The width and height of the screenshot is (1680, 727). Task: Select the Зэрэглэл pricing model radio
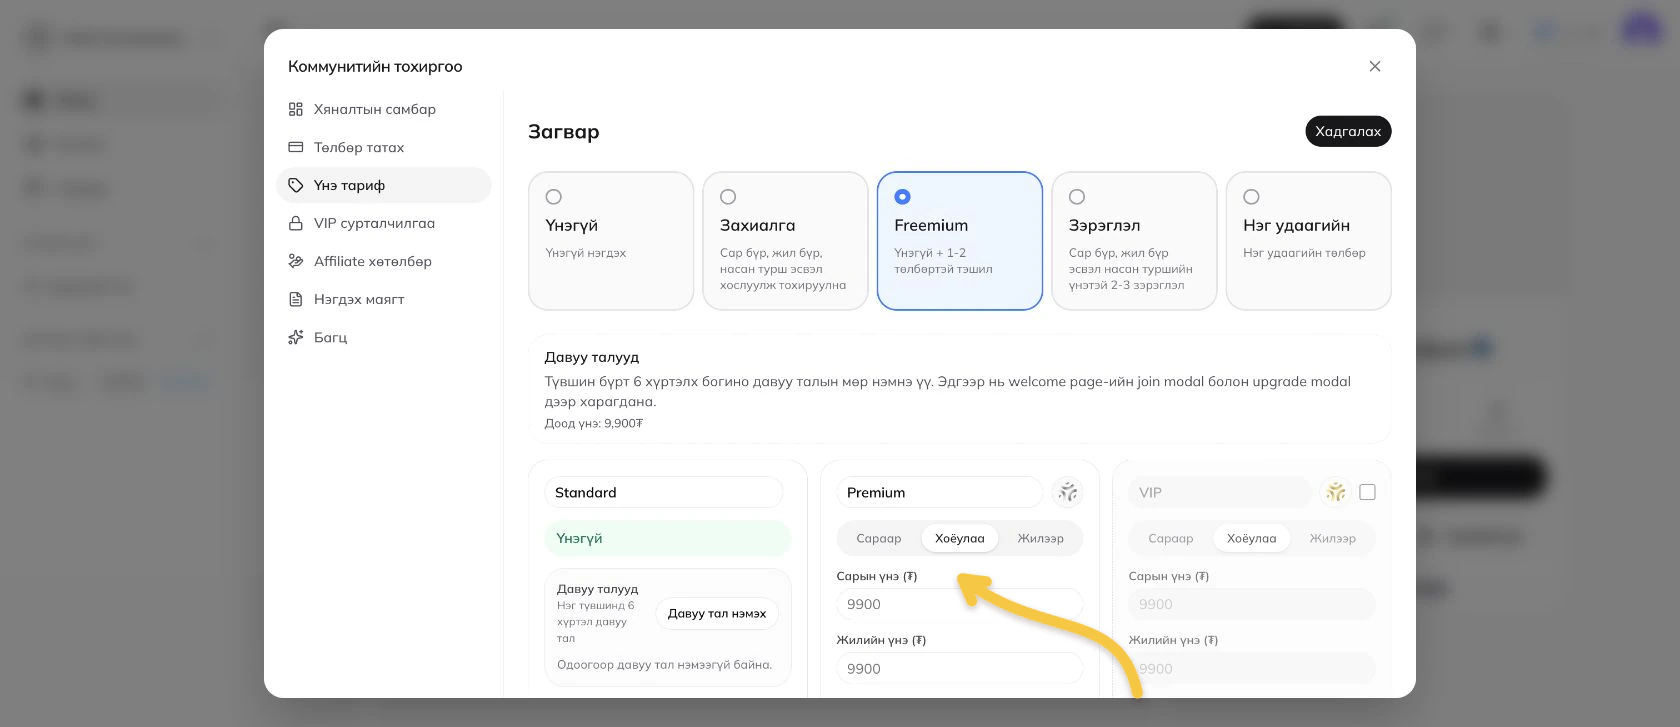[x=1077, y=197]
